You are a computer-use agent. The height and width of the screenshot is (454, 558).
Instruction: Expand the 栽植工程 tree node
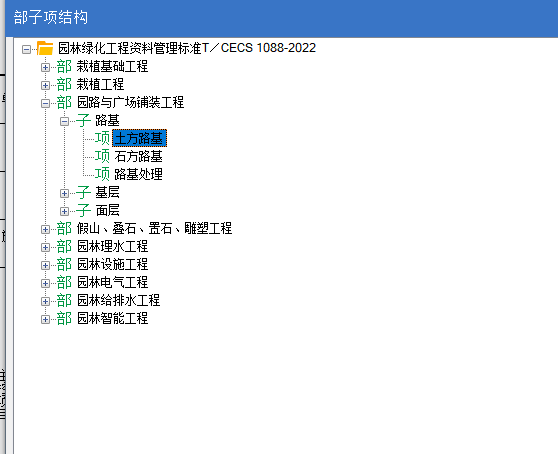pyautogui.click(x=45, y=85)
